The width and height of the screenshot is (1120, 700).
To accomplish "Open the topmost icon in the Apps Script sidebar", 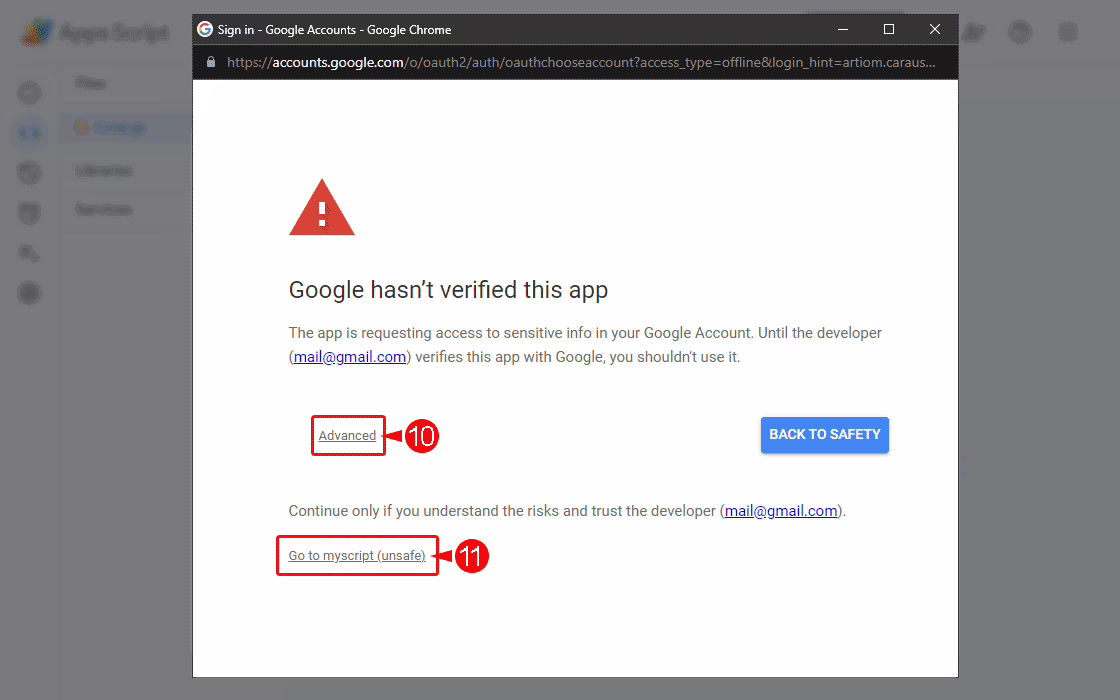I will point(30,93).
